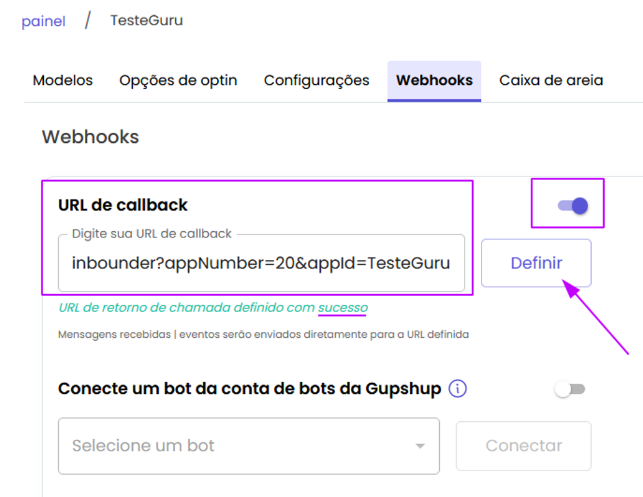Click the Conectar button

524,446
